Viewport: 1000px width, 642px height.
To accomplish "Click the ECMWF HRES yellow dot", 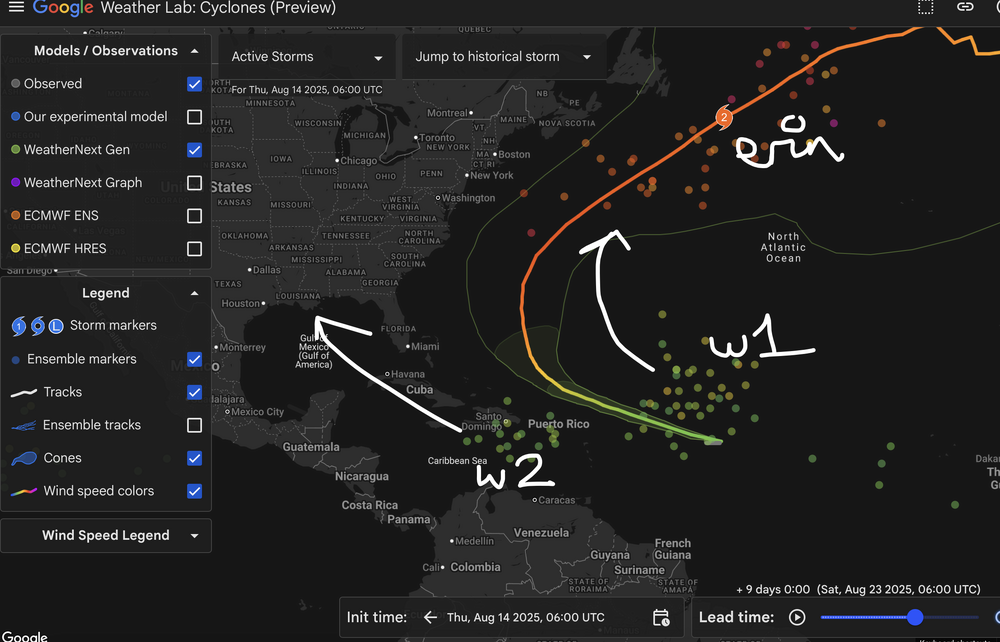I will [x=15, y=249].
